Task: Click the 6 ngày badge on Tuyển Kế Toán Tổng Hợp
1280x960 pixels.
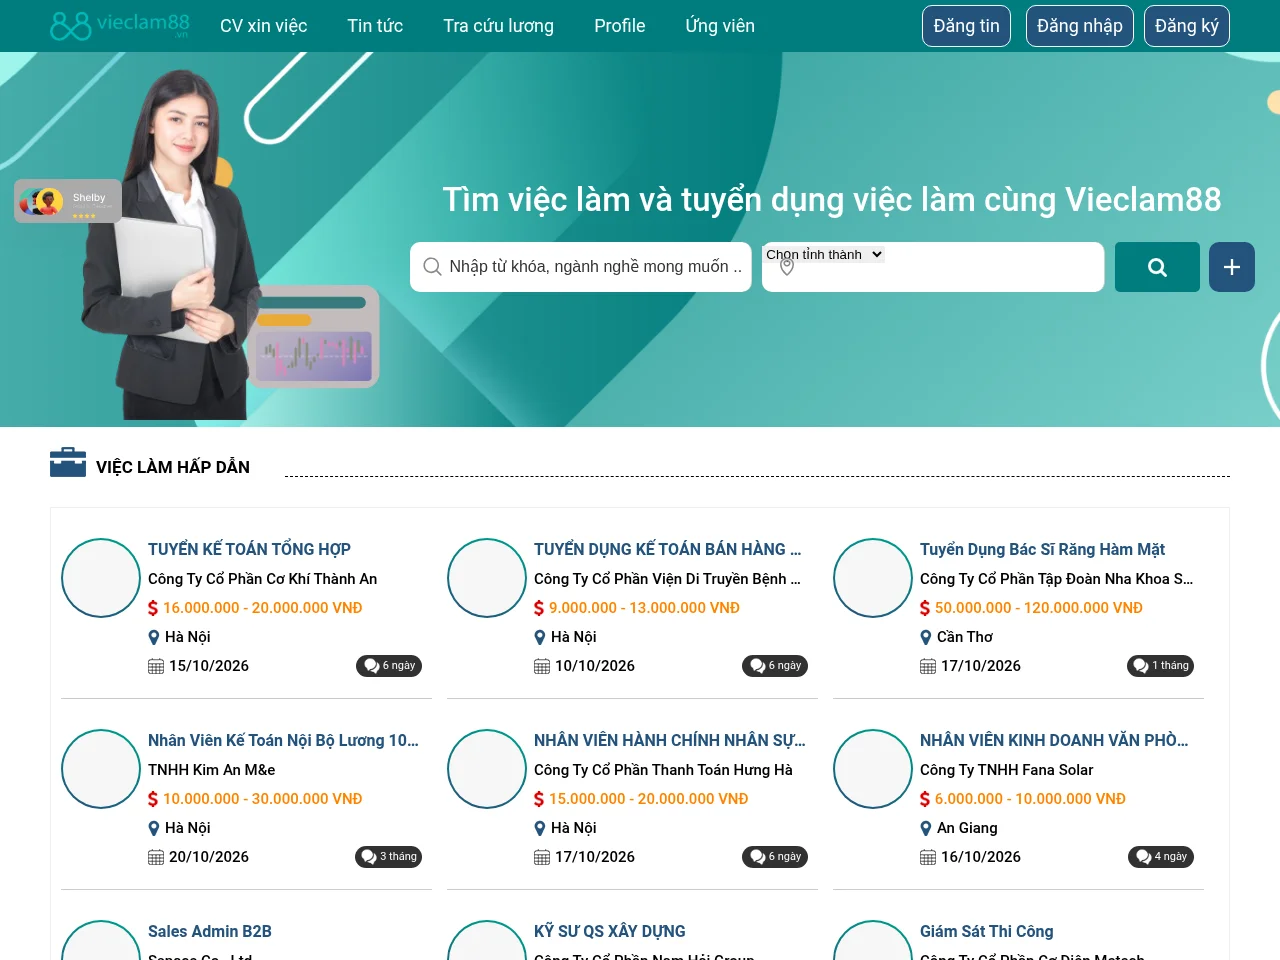Action: 389,666
